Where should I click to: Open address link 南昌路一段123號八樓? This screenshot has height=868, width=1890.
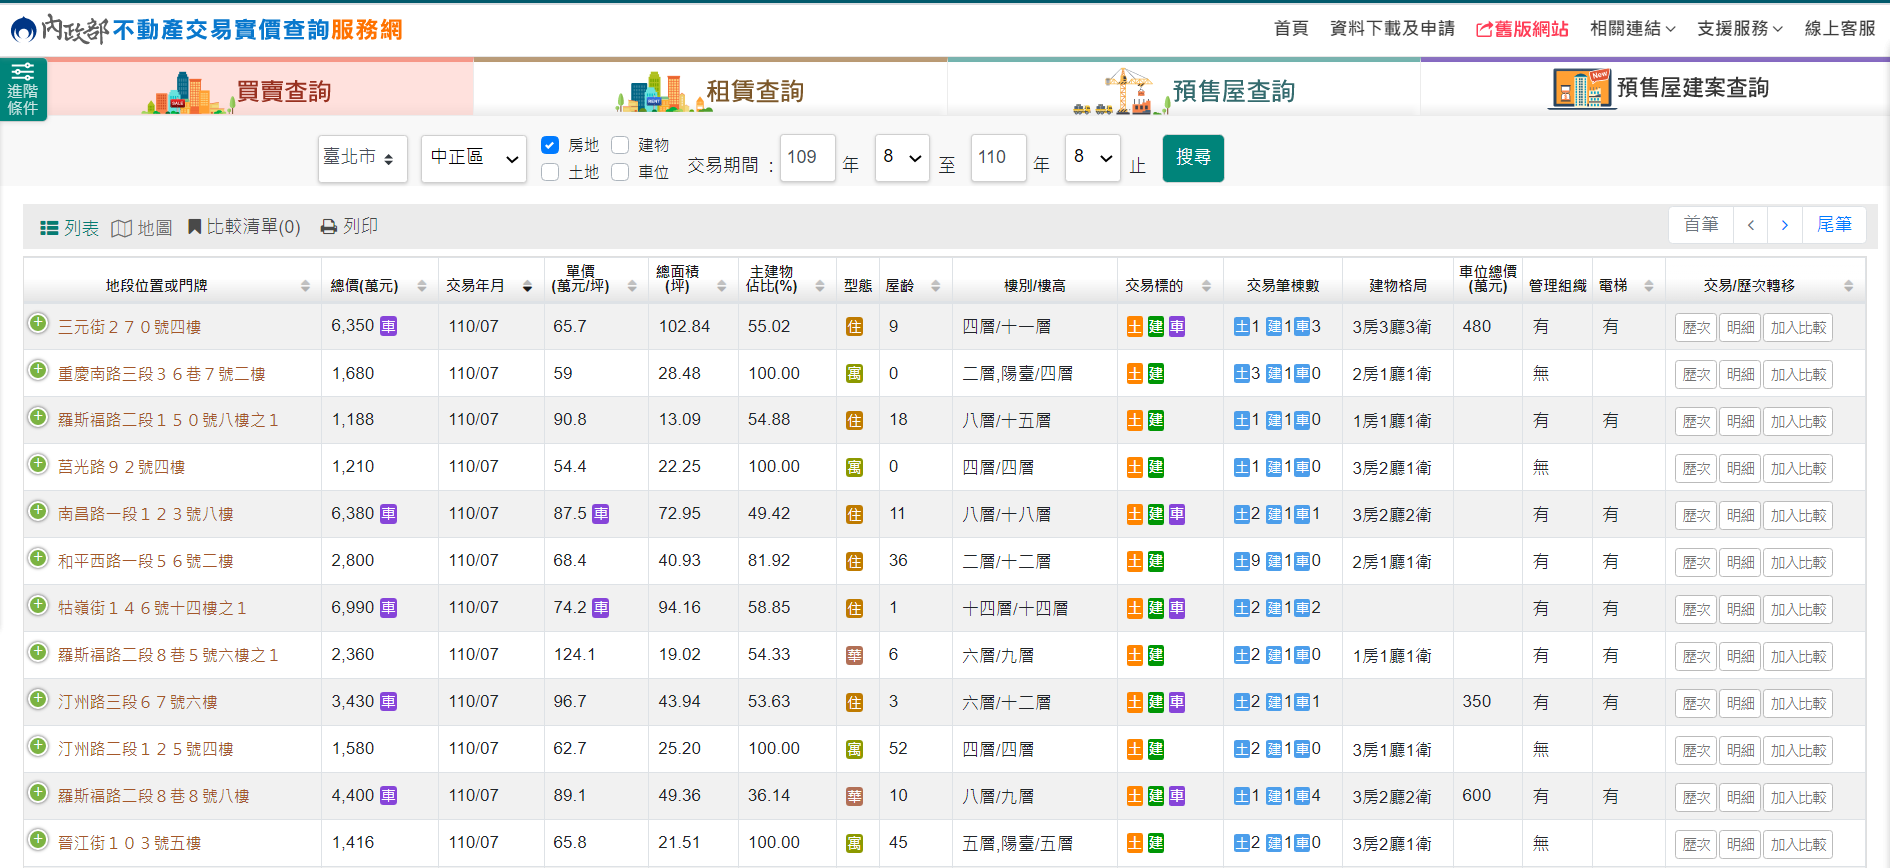click(x=145, y=514)
